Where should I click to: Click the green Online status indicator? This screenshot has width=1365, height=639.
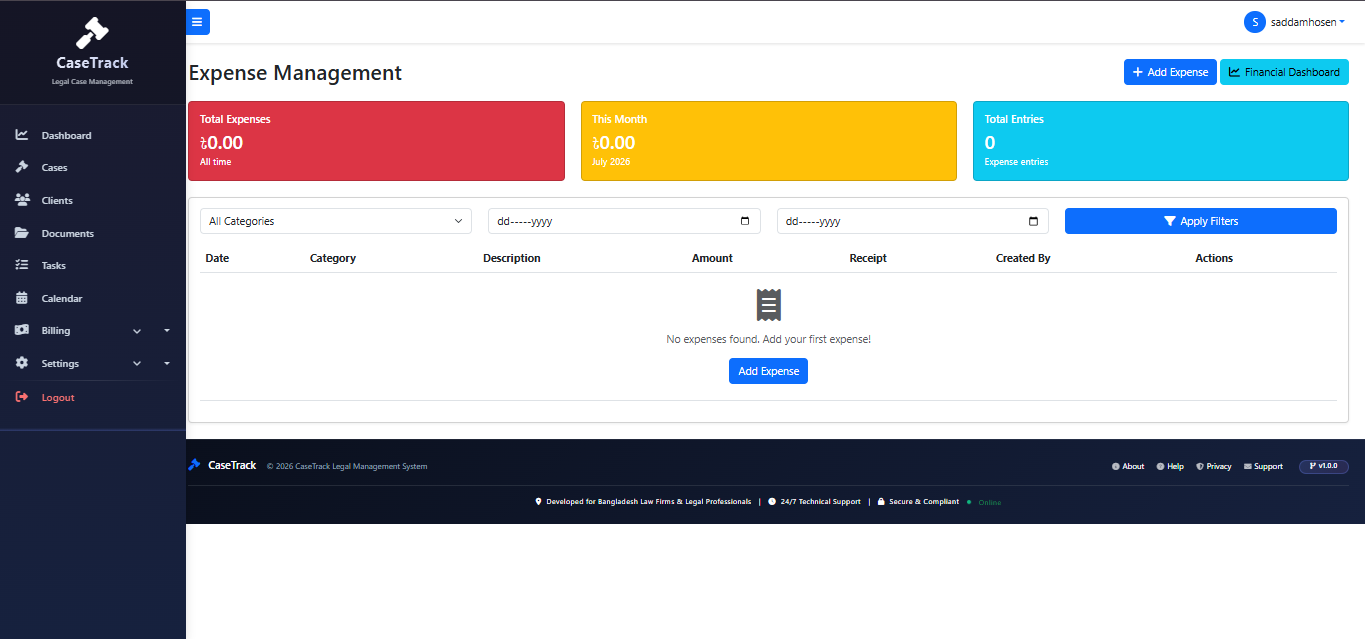[x=984, y=502]
